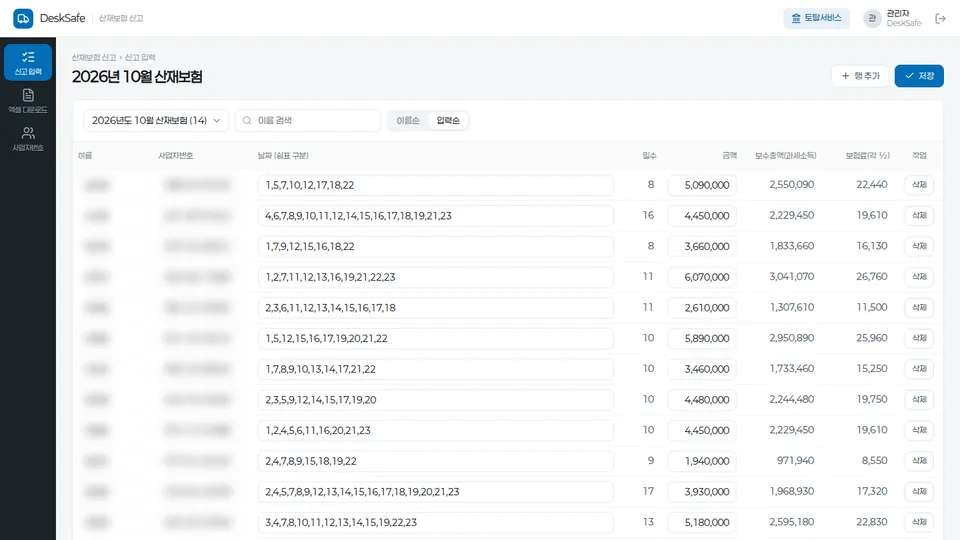Click the total wage value 971,940
960x540 pixels.
point(795,460)
